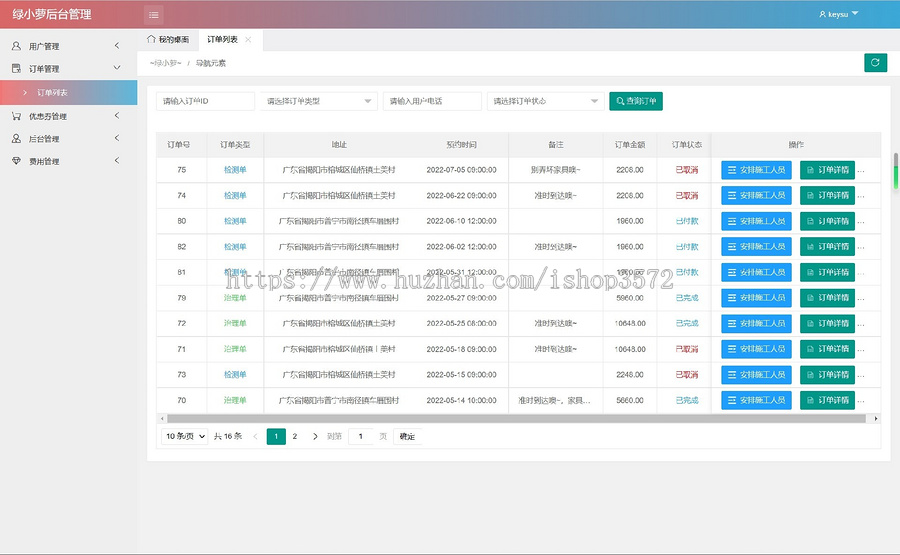Screen dimensions: 900x555
Task: View order details for order 75
Action: (827, 170)
